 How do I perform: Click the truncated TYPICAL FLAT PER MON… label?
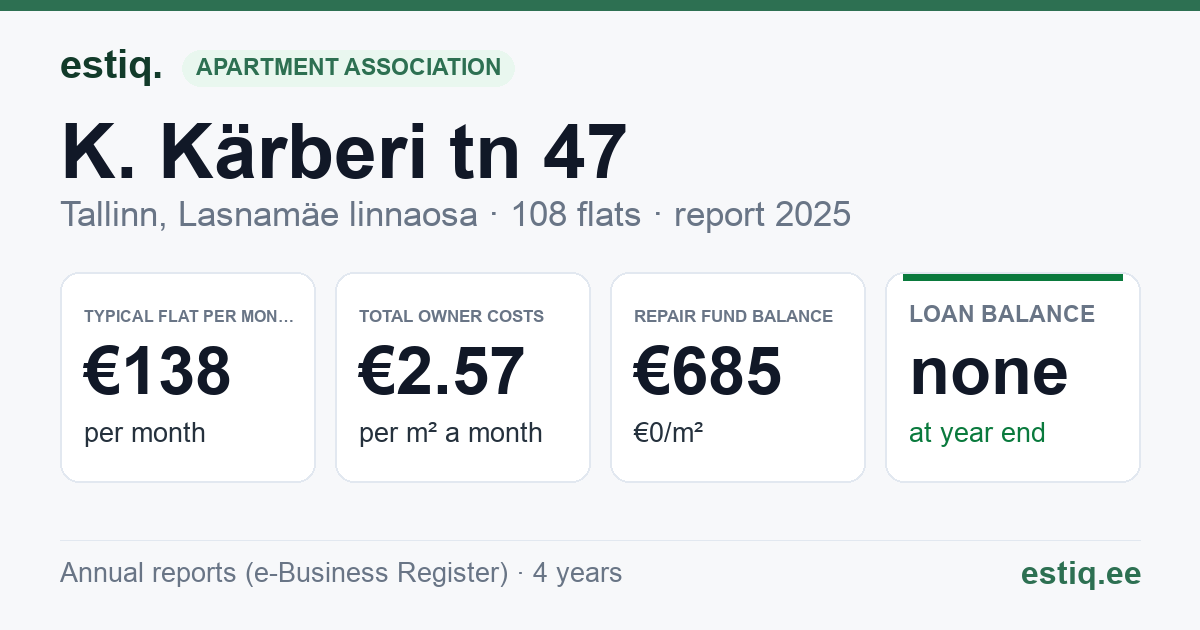(190, 316)
